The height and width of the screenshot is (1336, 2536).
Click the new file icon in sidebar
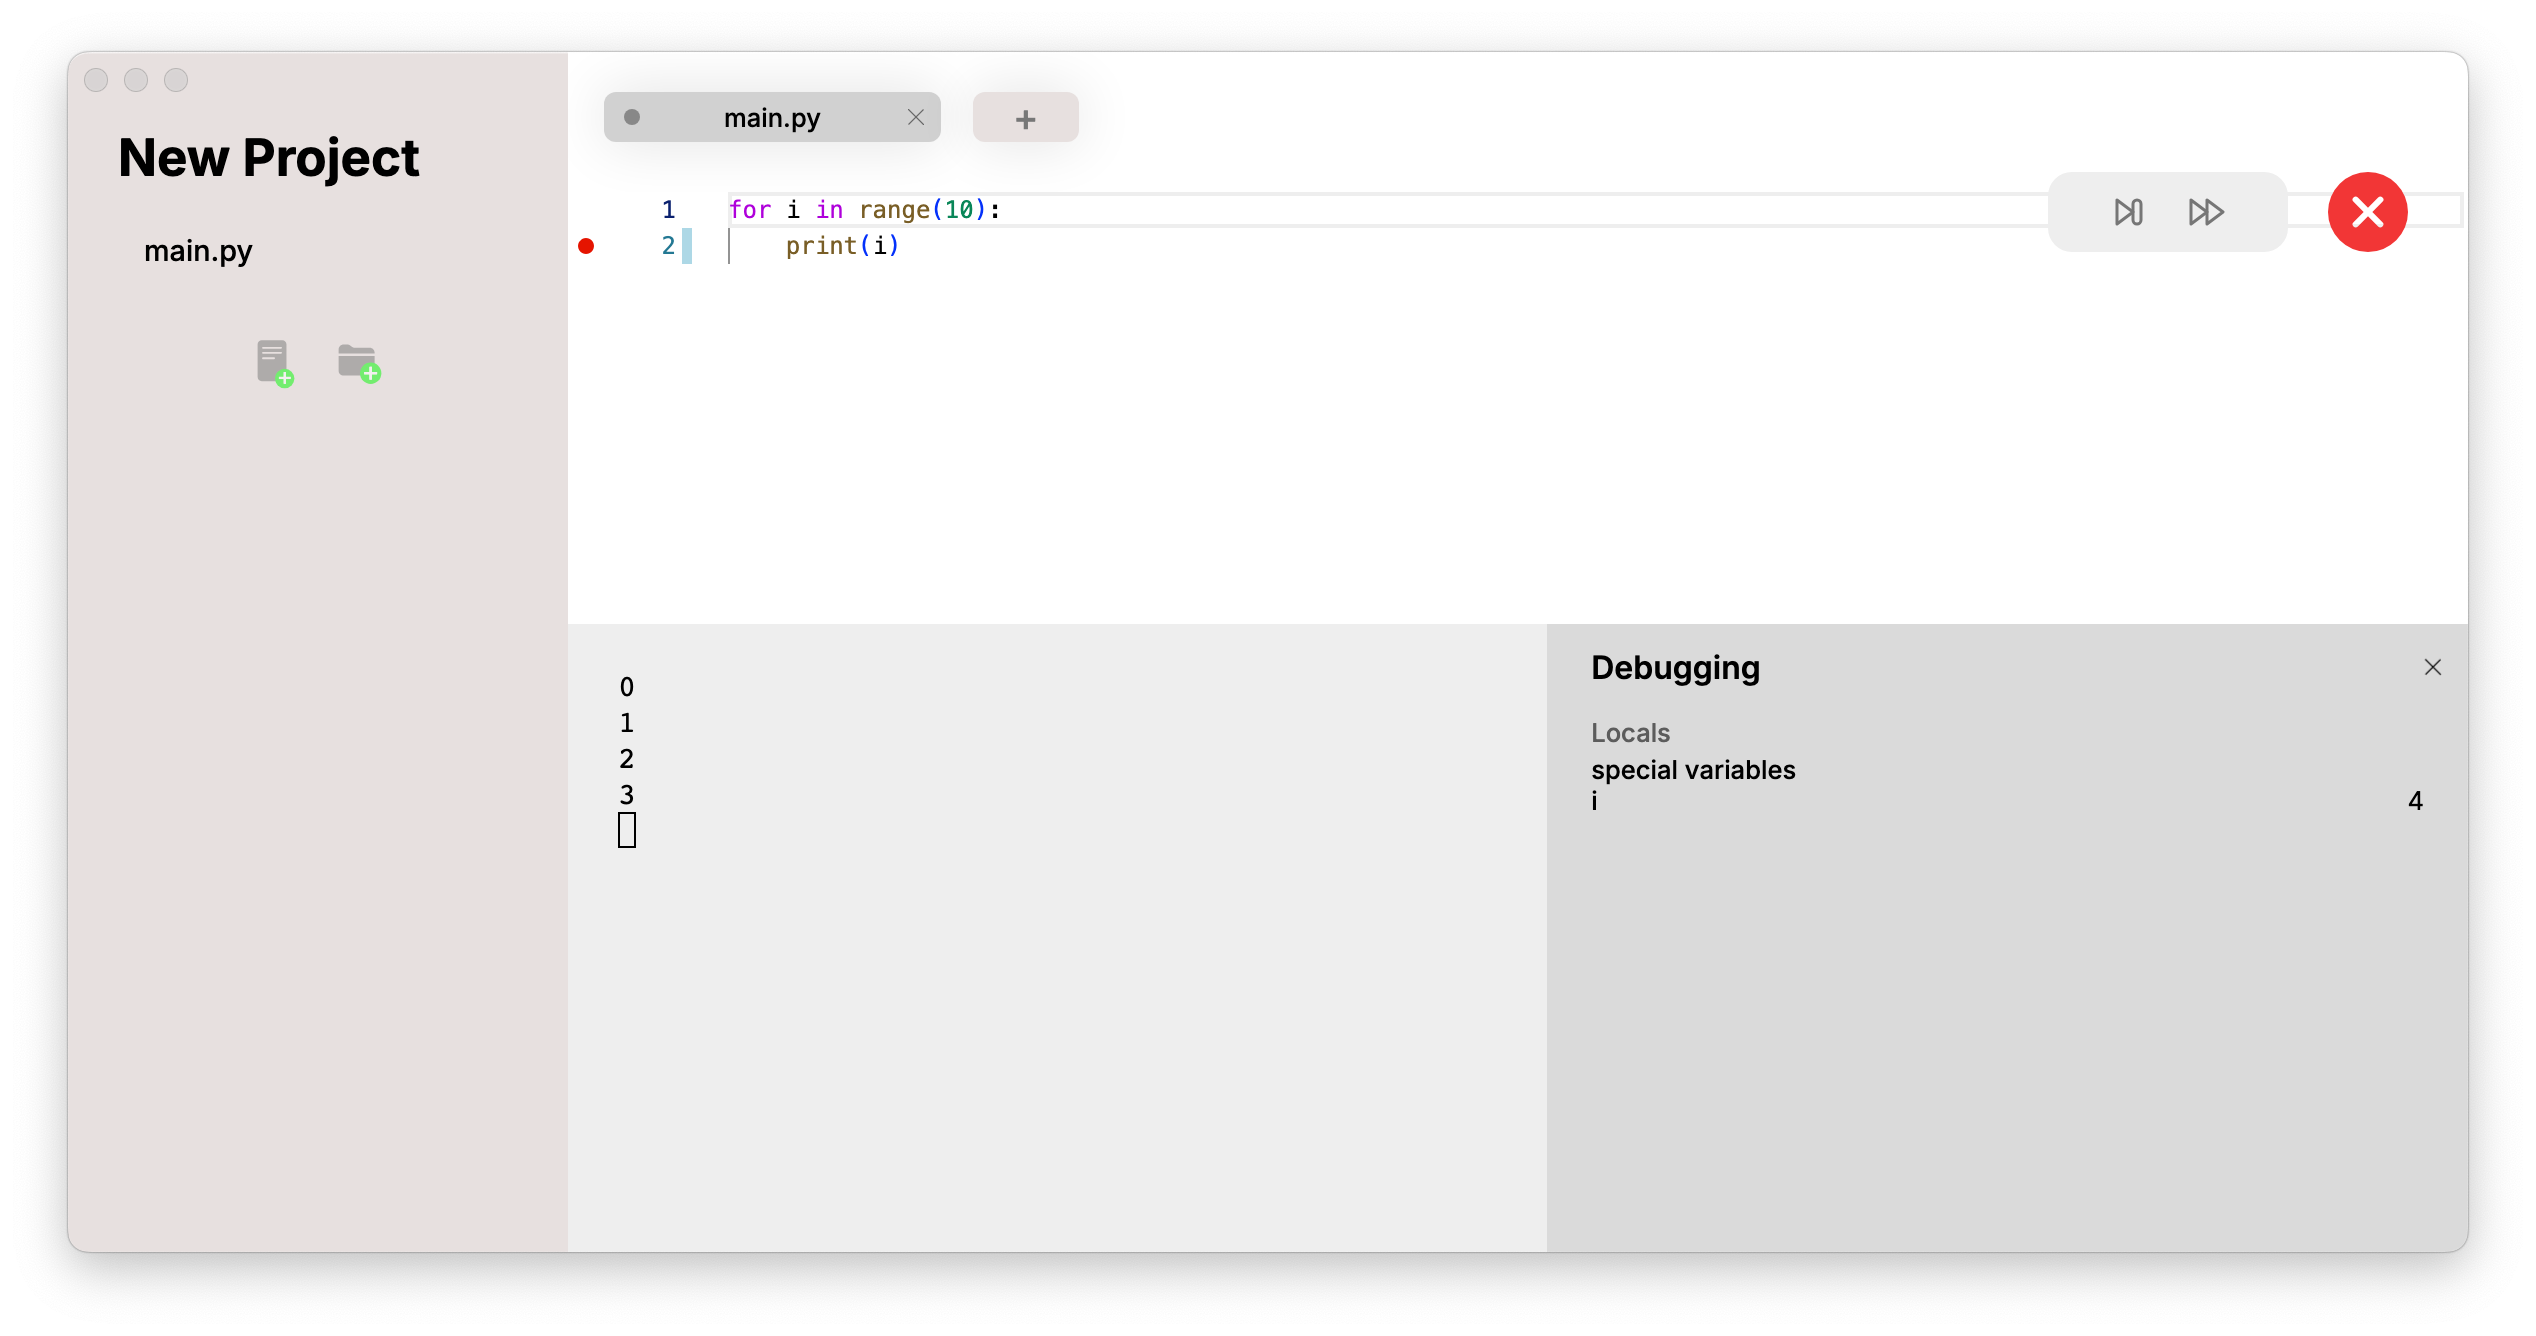[273, 362]
